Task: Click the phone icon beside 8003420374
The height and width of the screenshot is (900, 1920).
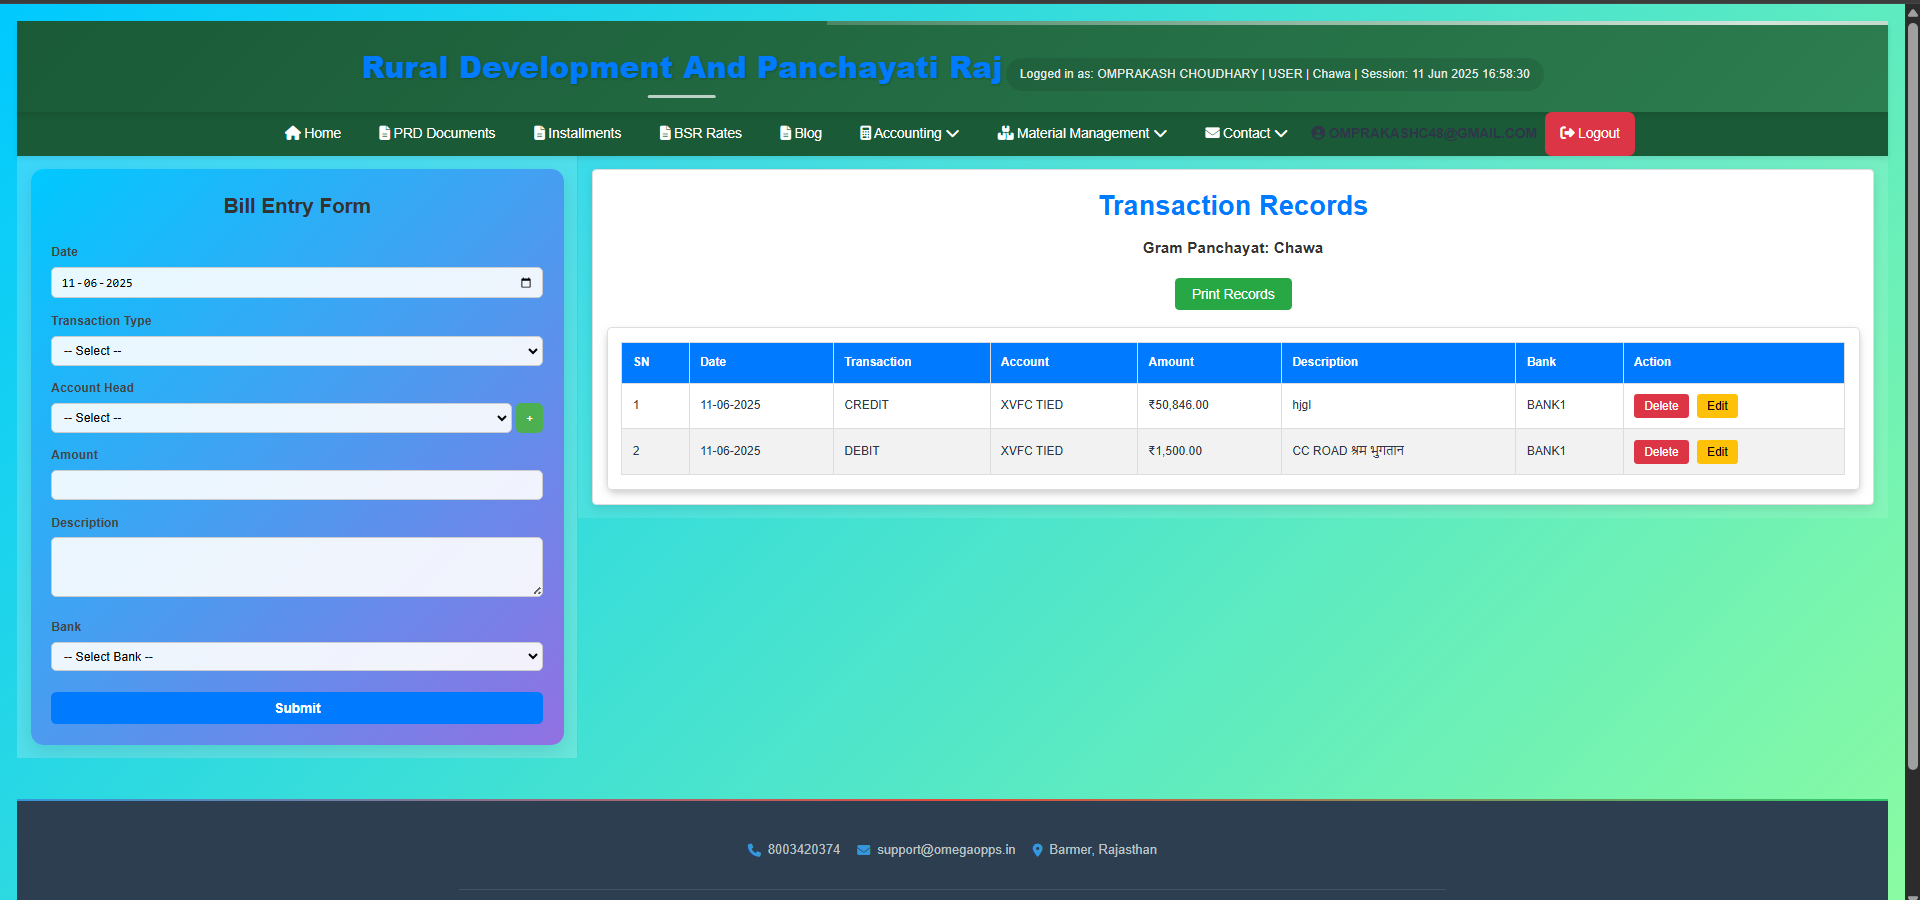Action: point(753,850)
